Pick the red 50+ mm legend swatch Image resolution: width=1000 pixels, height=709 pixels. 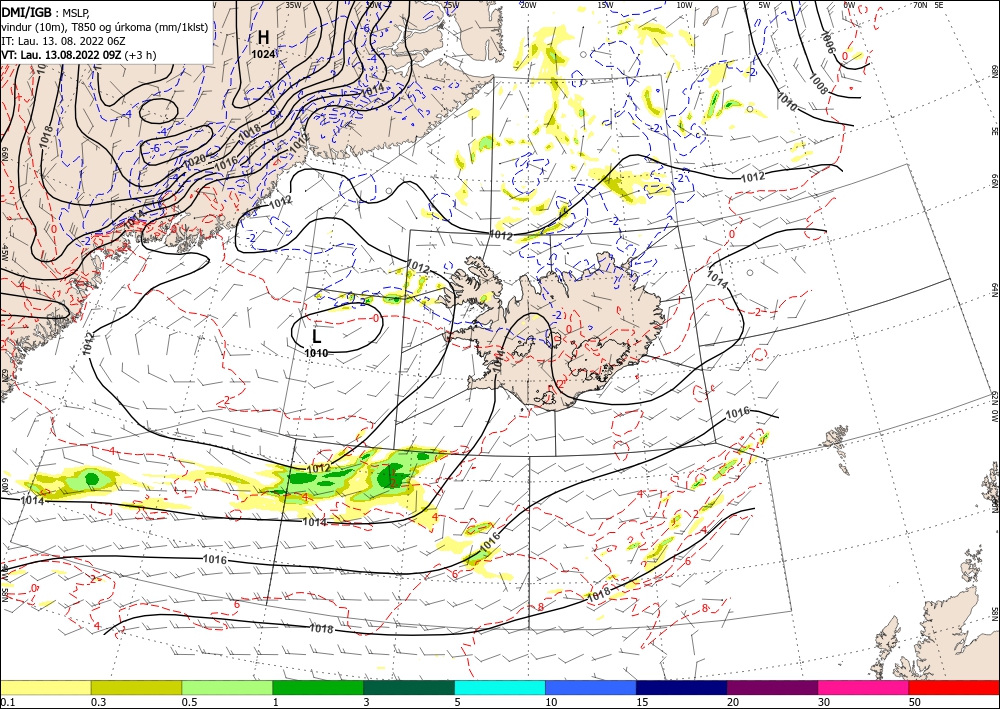954,687
